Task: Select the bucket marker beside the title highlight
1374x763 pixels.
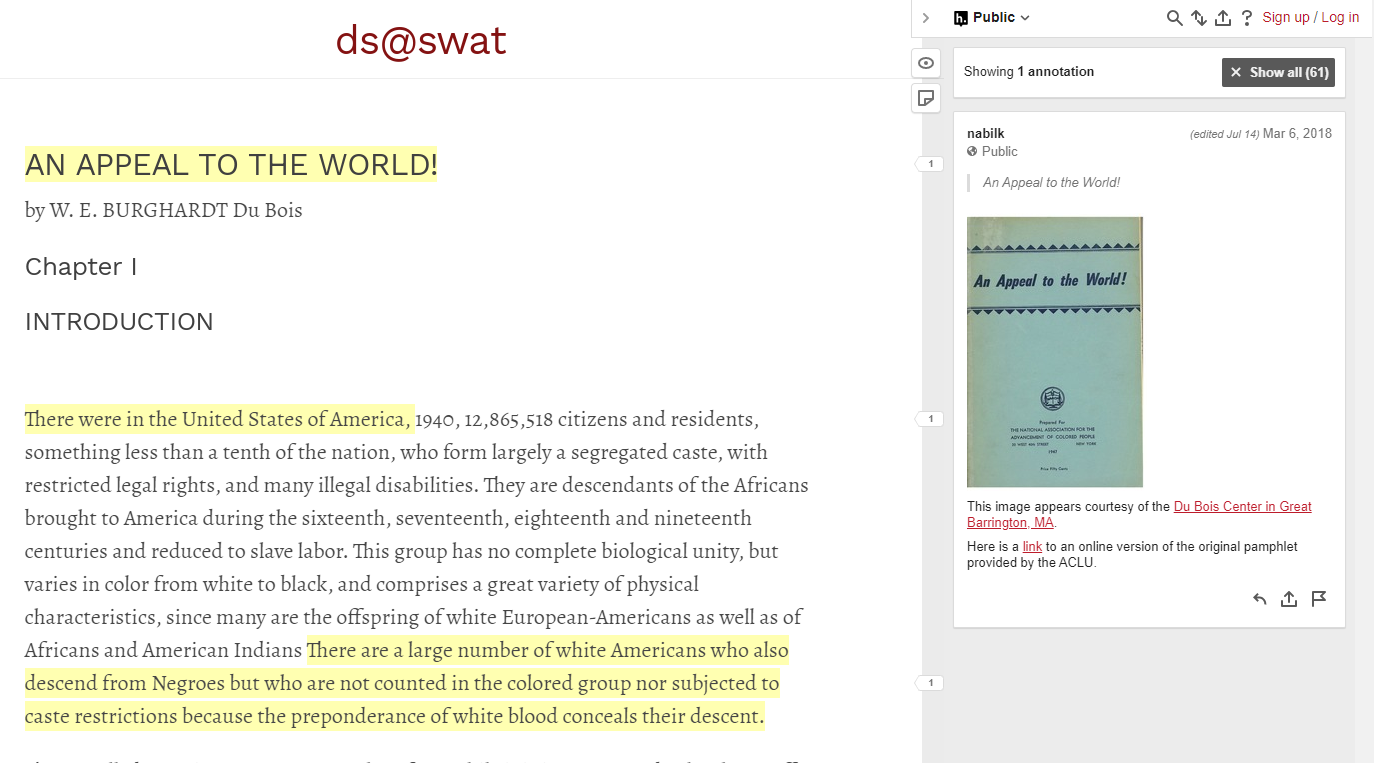Action: click(x=931, y=164)
